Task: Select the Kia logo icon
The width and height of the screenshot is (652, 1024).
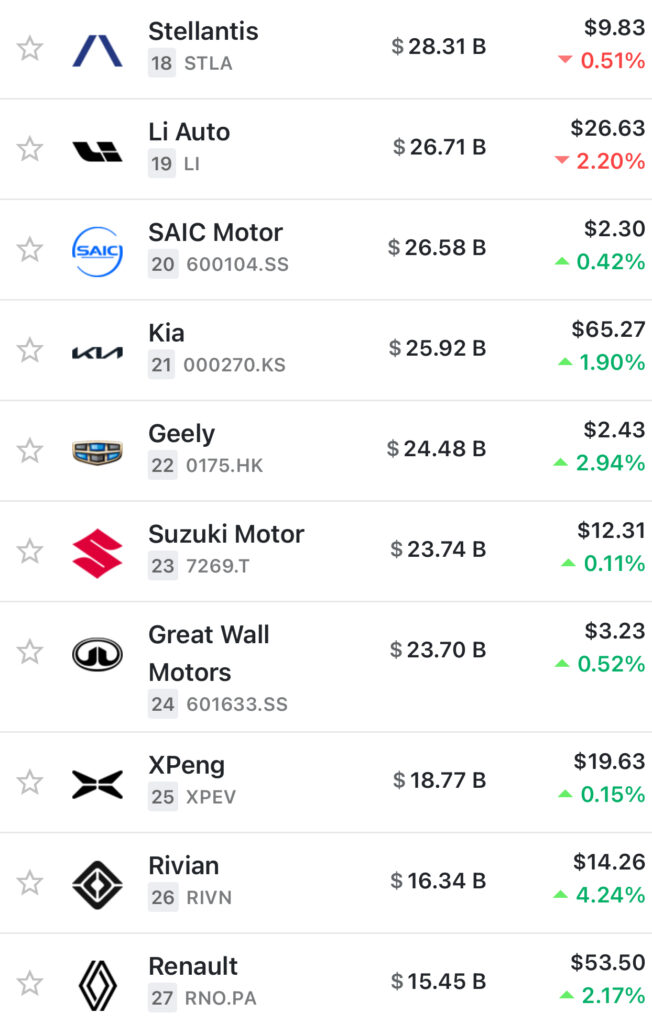Action: pyautogui.click(x=97, y=352)
